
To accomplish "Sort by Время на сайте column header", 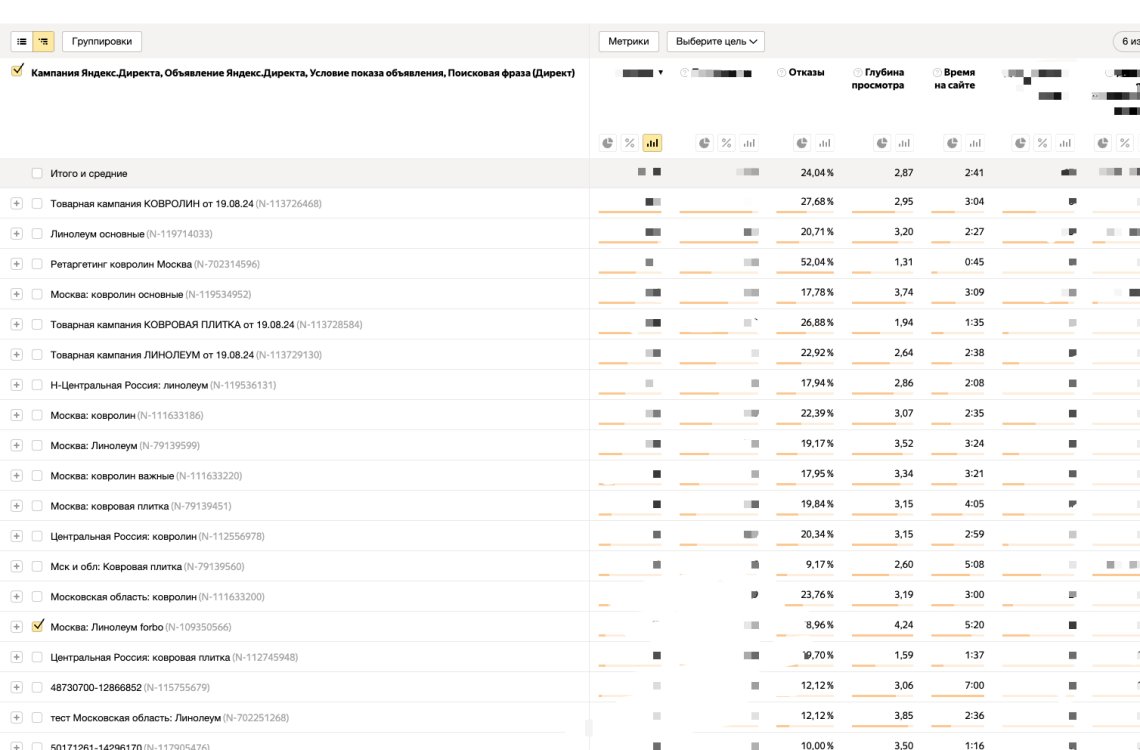I will click(955, 78).
